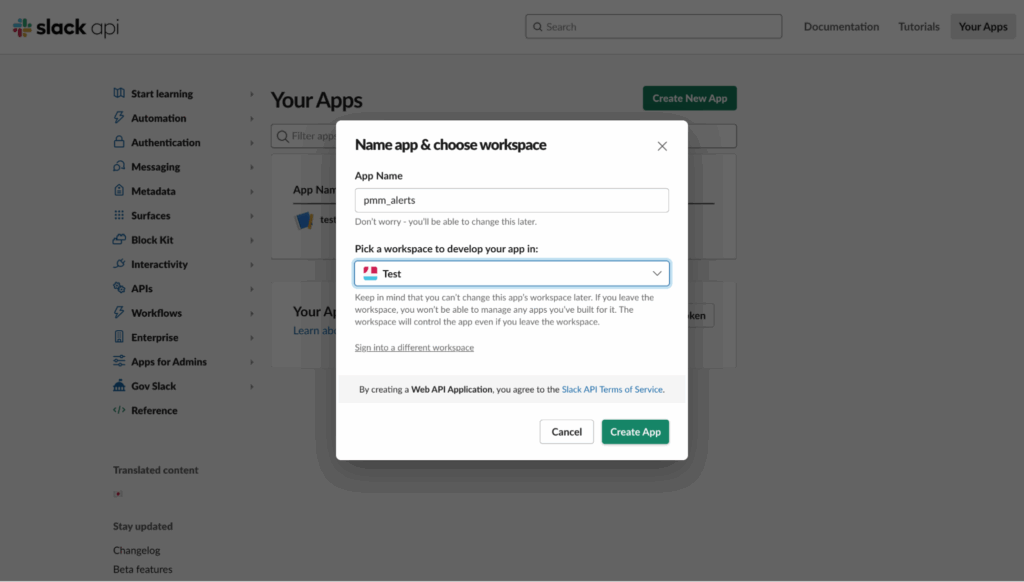This screenshot has height=582, width=1024.
Task: Expand the Enterprise sidebar section
Action: pyautogui.click(x=251, y=338)
